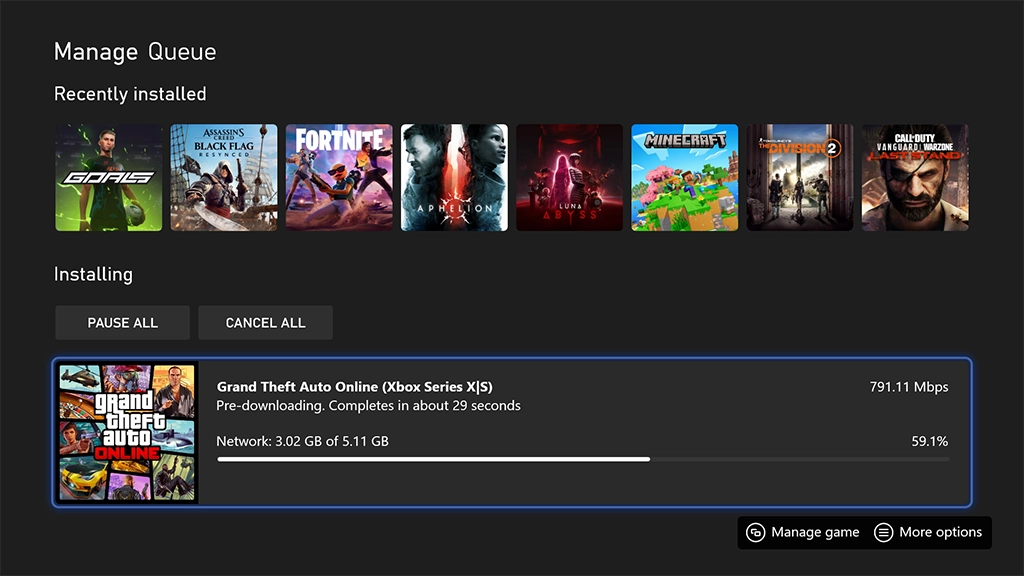The height and width of the screenshot is (576, 1024).
Task: Click the Grand Theft Auto Online cover art
Action: pos(127,432)
